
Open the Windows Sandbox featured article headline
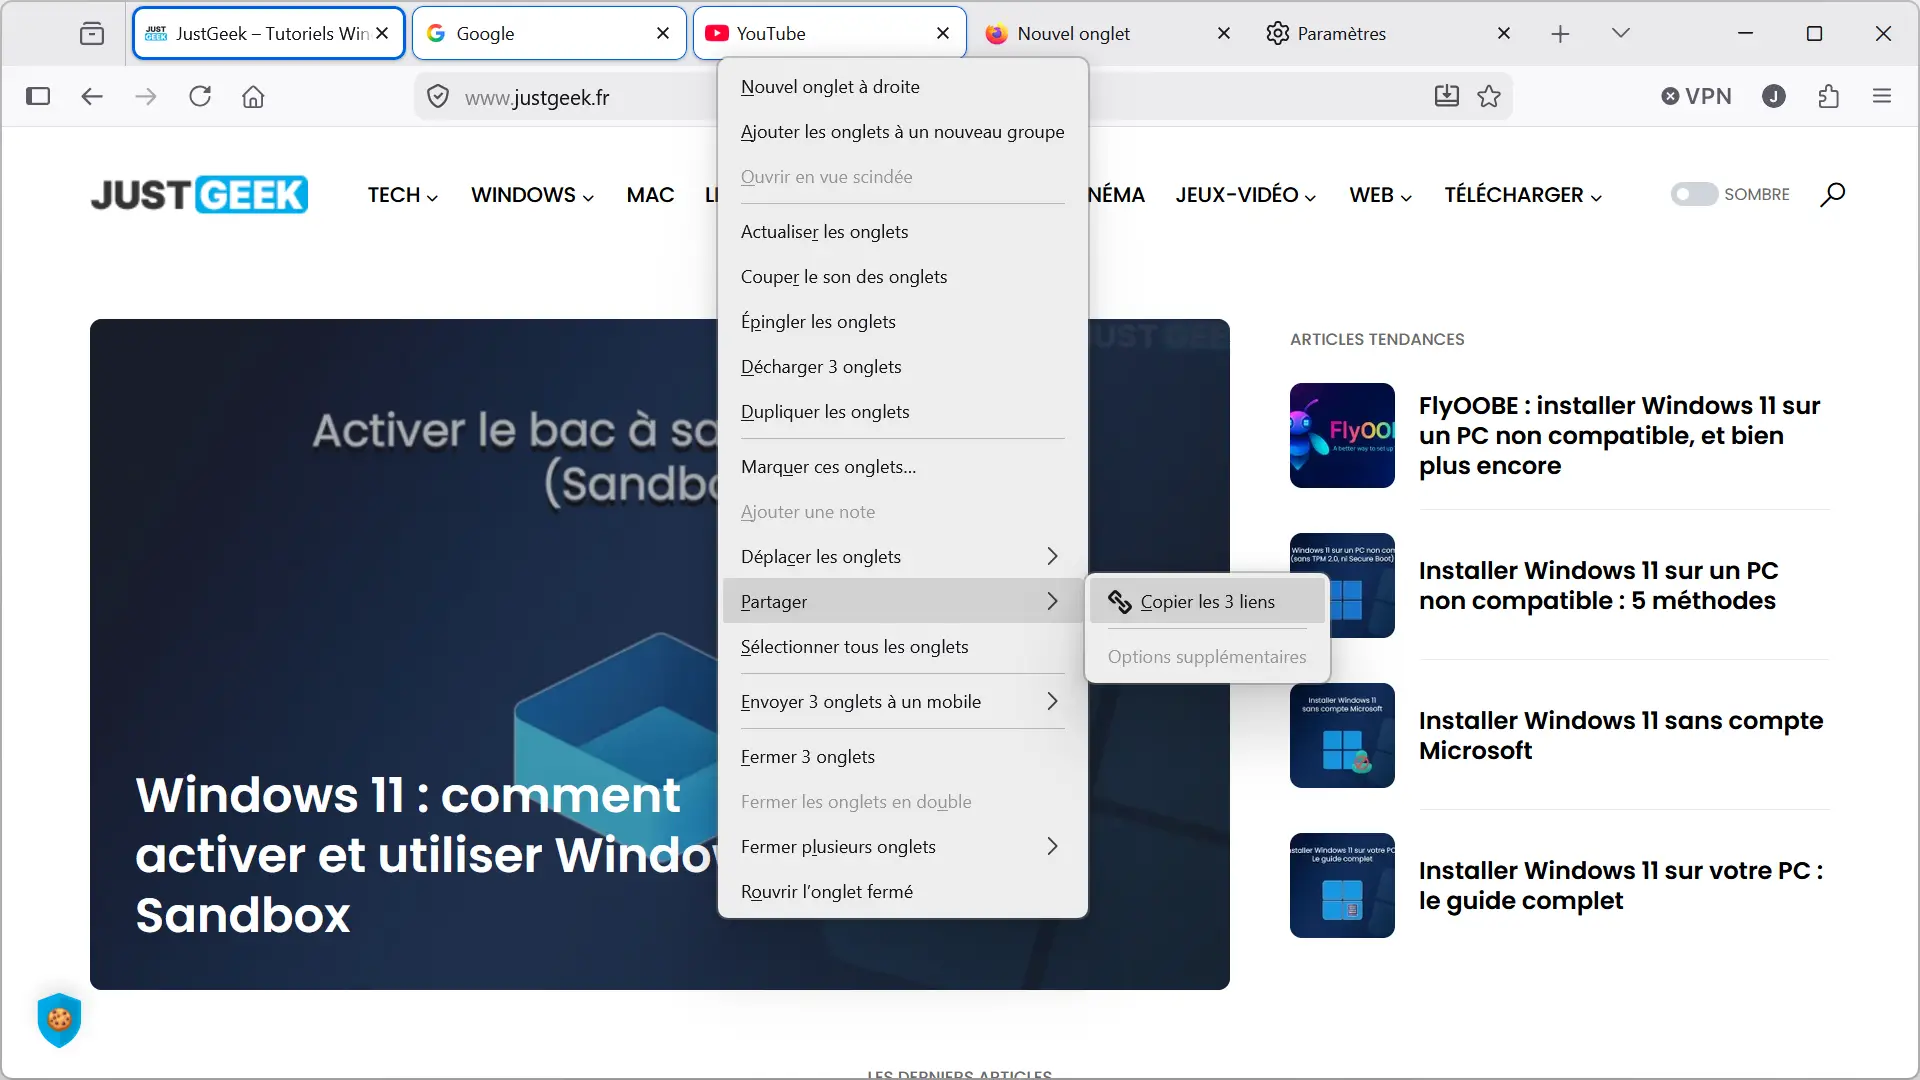pyautogui.click(x=425, y=855)
